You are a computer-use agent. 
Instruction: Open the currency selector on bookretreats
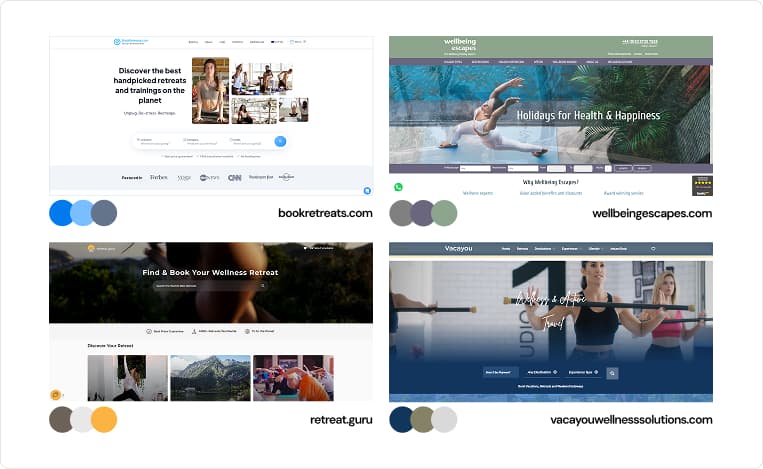coord(277,42)
